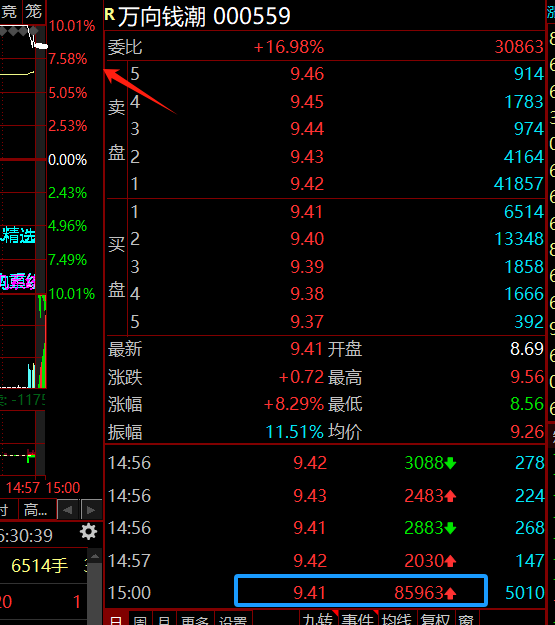Click the 涨跌 change value +0.72

point(301,377)
